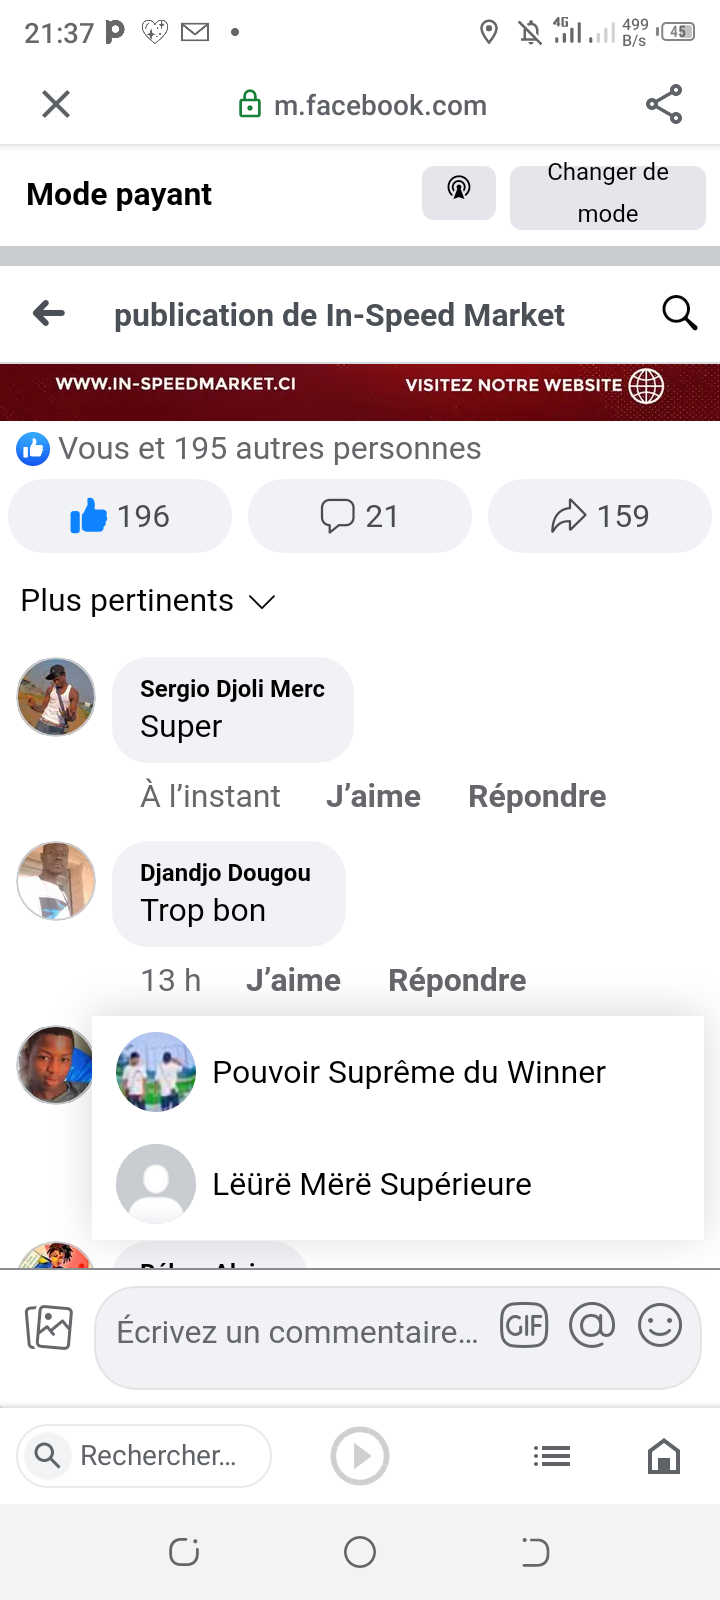The width and height of the screenshot is (720, 1600).
Task: Open the emoji smiley picker
Action: pos(660,1326)
